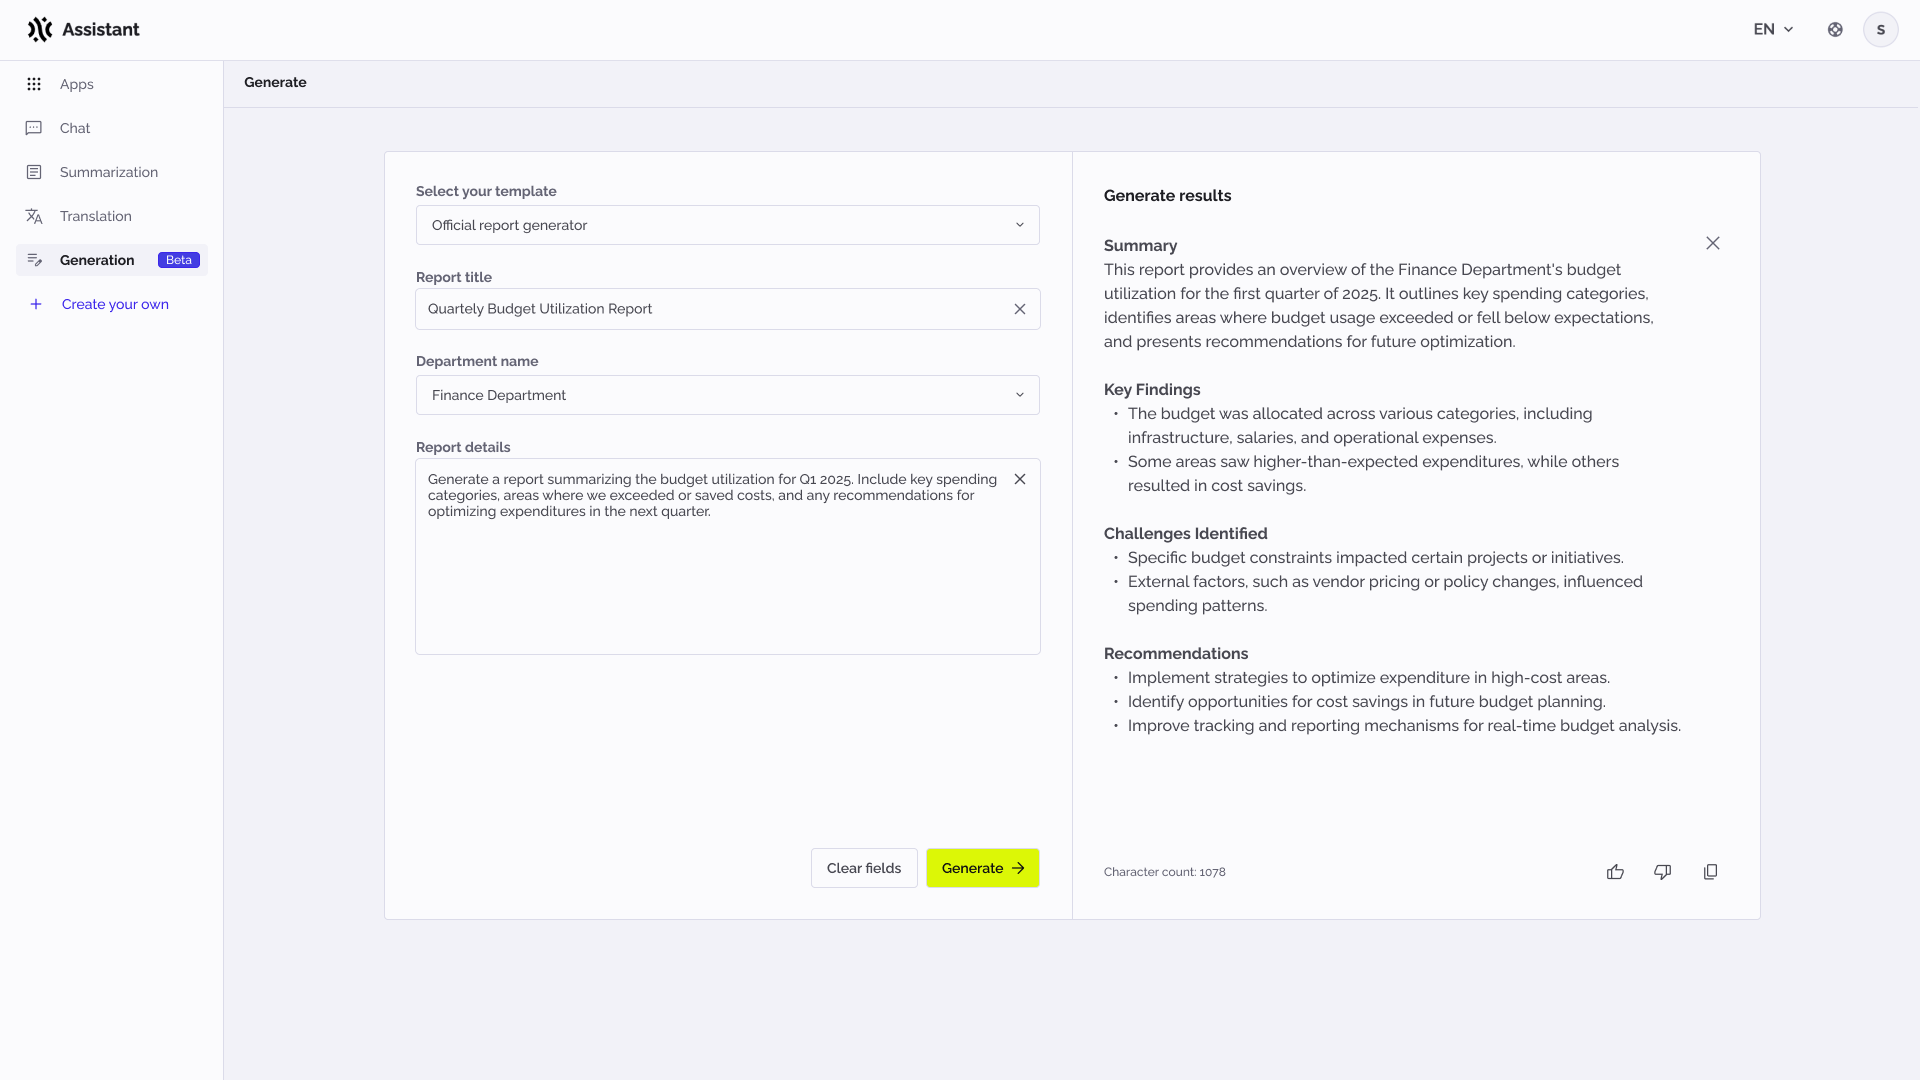The width and height of the screenshot is (1920, 1080).
Task: Click the Clear fields button
Action: tap(864, 868)
